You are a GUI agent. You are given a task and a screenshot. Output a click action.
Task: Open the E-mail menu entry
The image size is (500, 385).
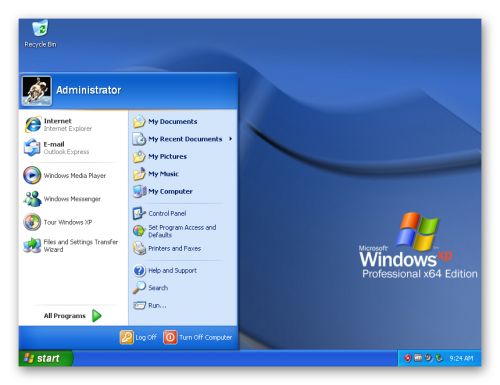73,148
